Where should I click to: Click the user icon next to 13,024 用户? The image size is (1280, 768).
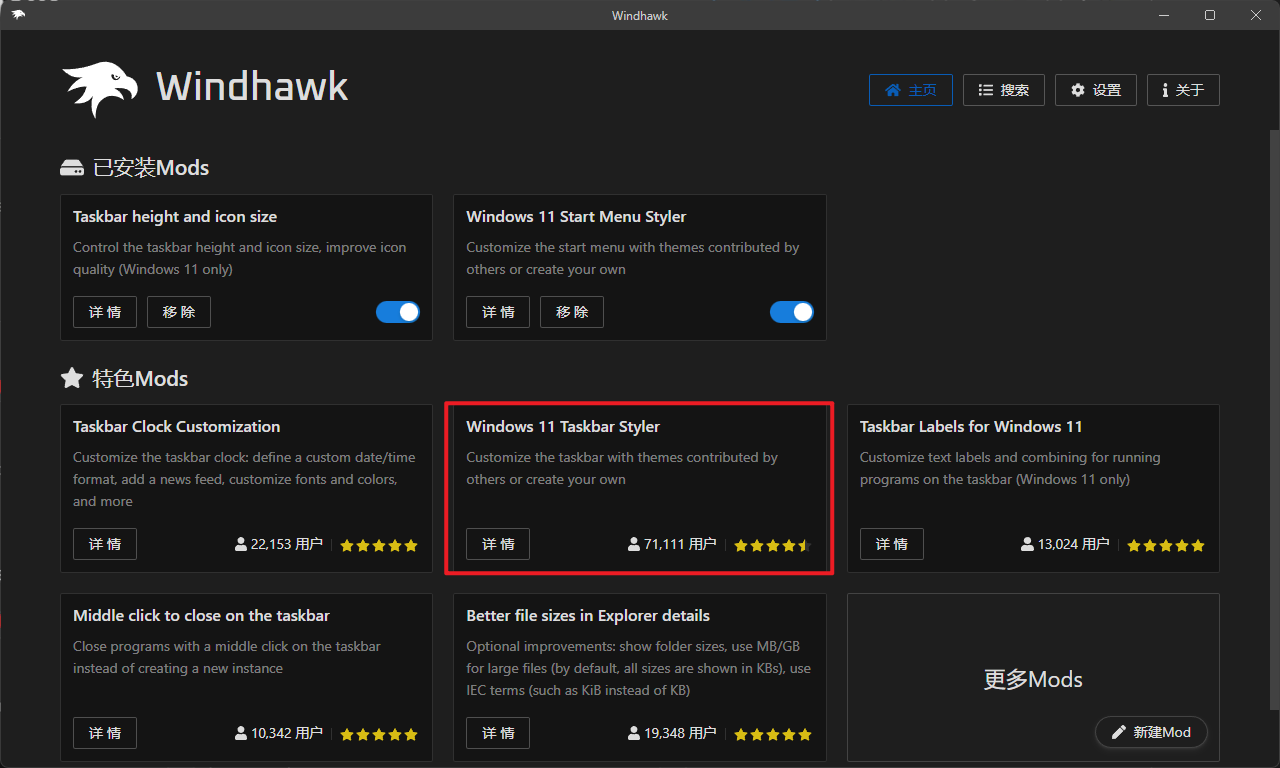[1028, 544]
